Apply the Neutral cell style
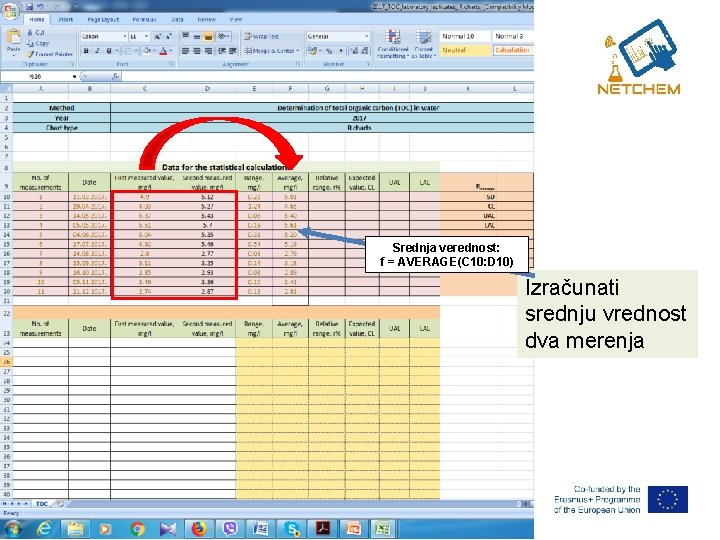This screenshot has height=540, width=720. point(465,50)
